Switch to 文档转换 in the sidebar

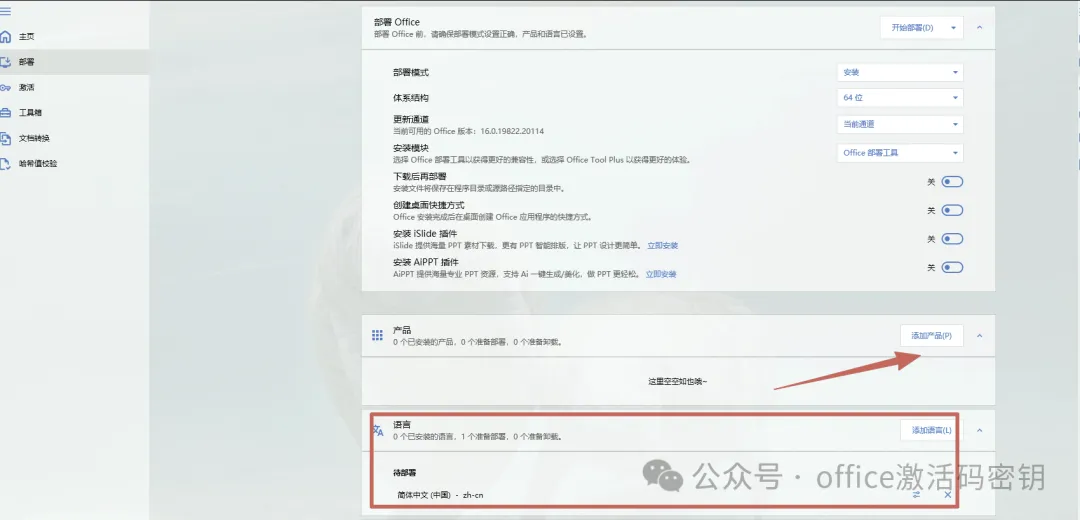(74, 138)
